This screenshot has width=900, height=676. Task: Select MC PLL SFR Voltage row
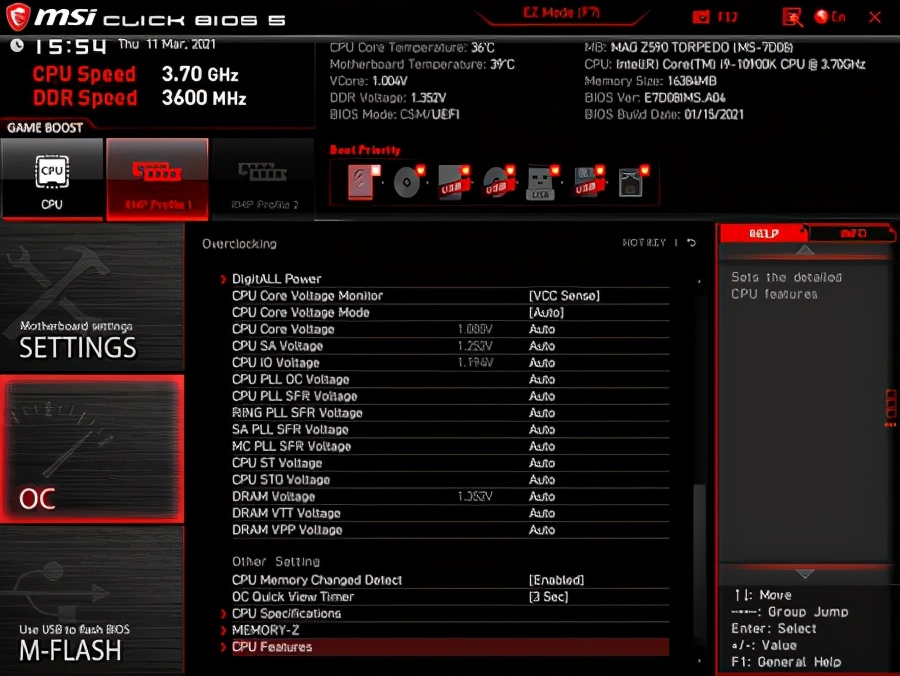(451, 446)
